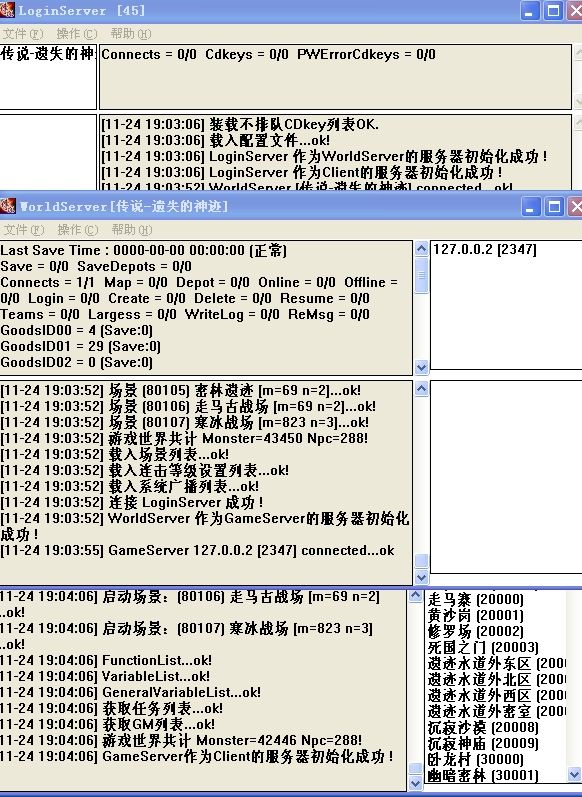The image size is (582, 797).
Task: Click the scroll-down arrow of the scene list
Action: (574, 775)
